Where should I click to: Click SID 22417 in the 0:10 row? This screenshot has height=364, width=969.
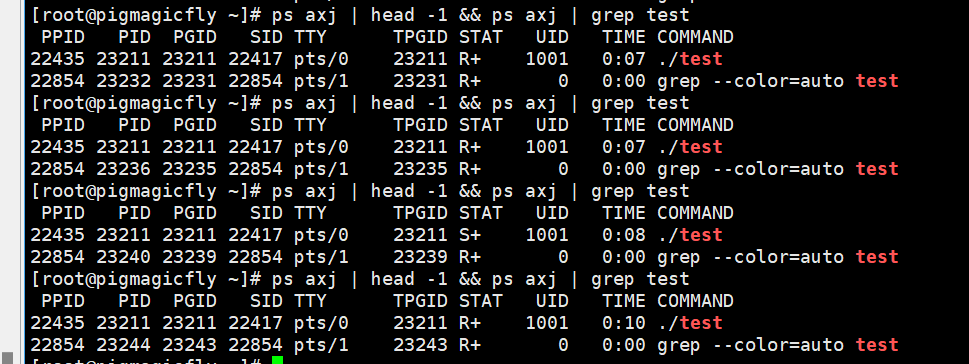255,323
